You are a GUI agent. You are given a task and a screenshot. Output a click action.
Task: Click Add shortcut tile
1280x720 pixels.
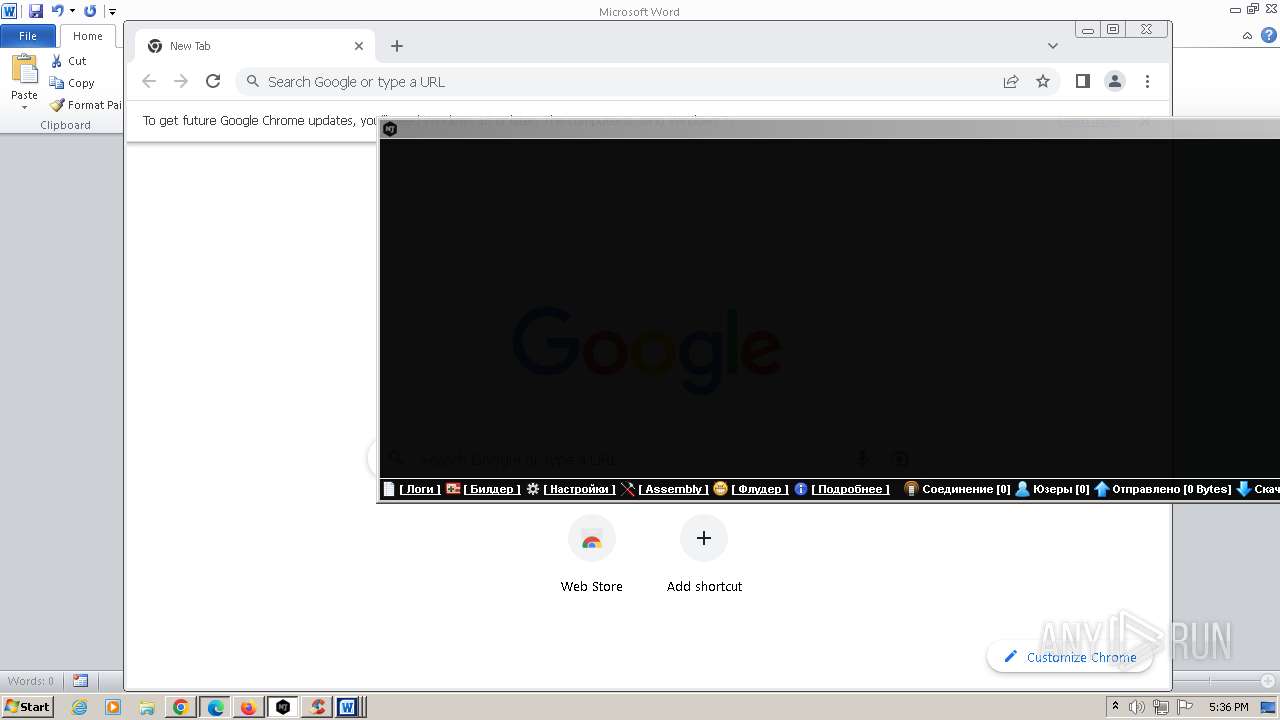point(704,555)
